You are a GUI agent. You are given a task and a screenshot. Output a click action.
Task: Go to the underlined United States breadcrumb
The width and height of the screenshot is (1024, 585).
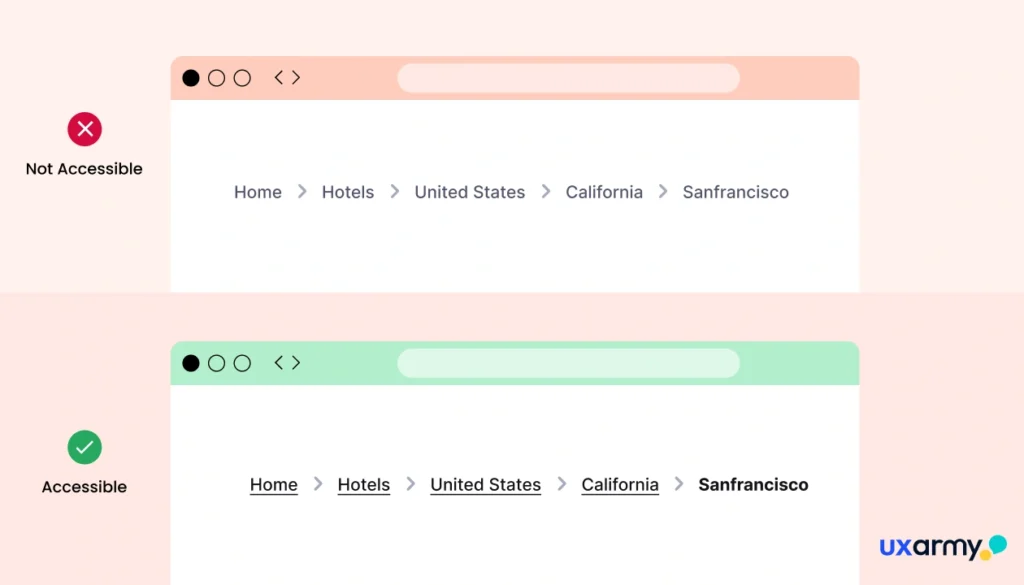click(486, 485)
